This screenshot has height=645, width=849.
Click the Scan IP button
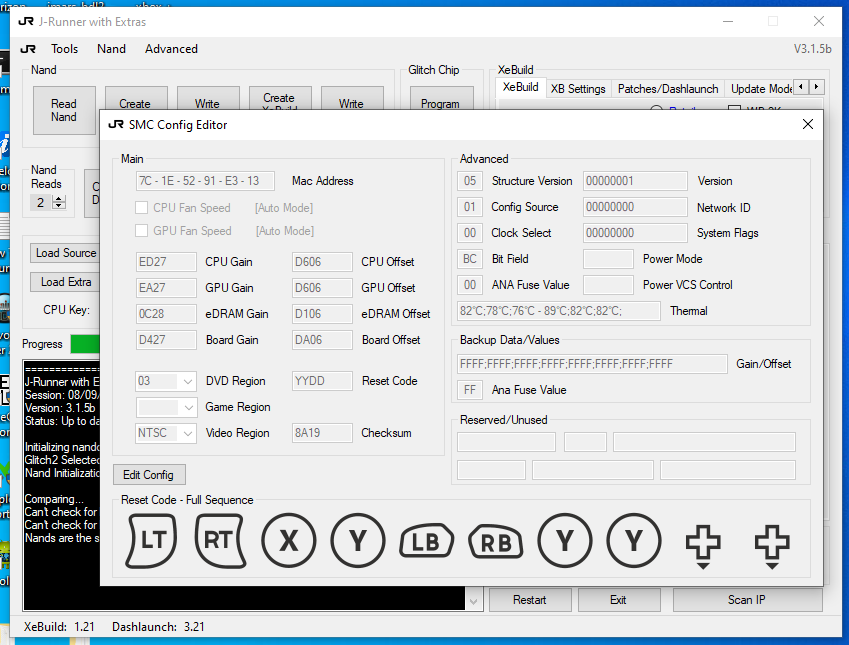(747, 600)
